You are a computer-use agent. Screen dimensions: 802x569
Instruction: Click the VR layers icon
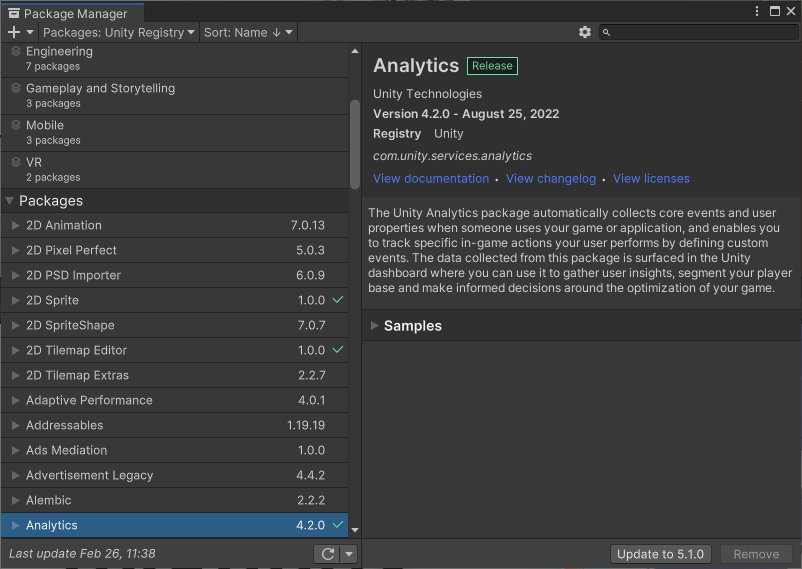(16, 162)
